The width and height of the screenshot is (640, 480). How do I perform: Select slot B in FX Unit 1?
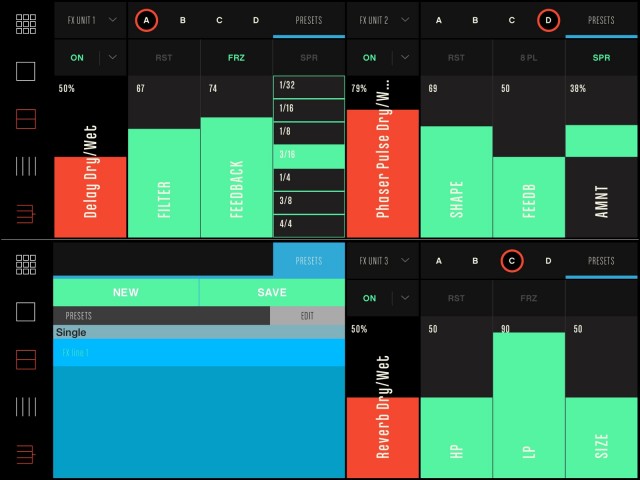182,20
